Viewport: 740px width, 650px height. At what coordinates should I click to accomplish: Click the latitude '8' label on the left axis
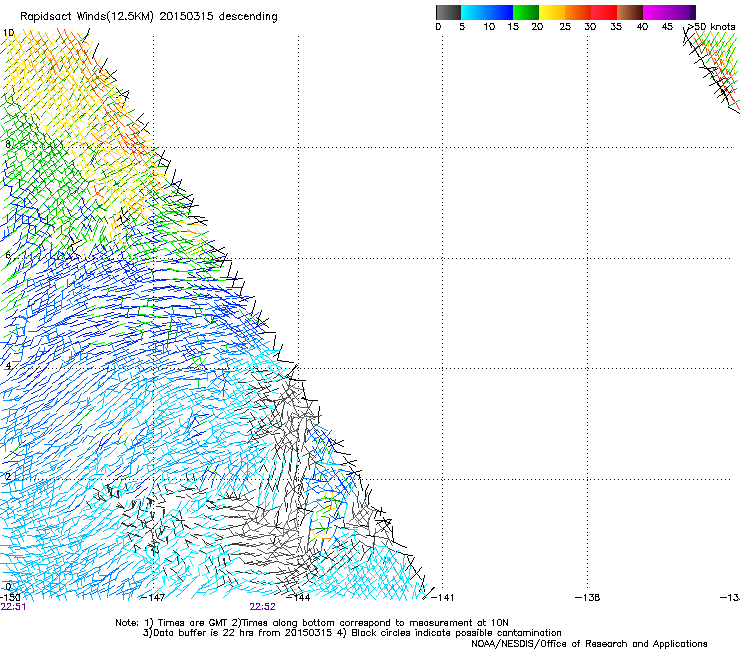click(8, 144)
